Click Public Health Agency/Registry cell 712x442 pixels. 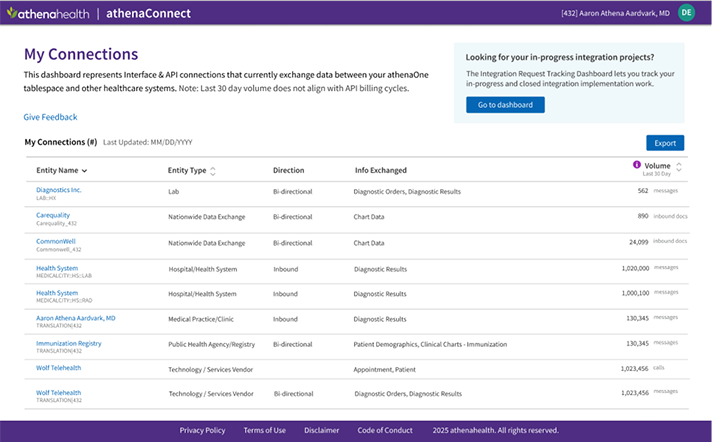click(x=212, y=344)
